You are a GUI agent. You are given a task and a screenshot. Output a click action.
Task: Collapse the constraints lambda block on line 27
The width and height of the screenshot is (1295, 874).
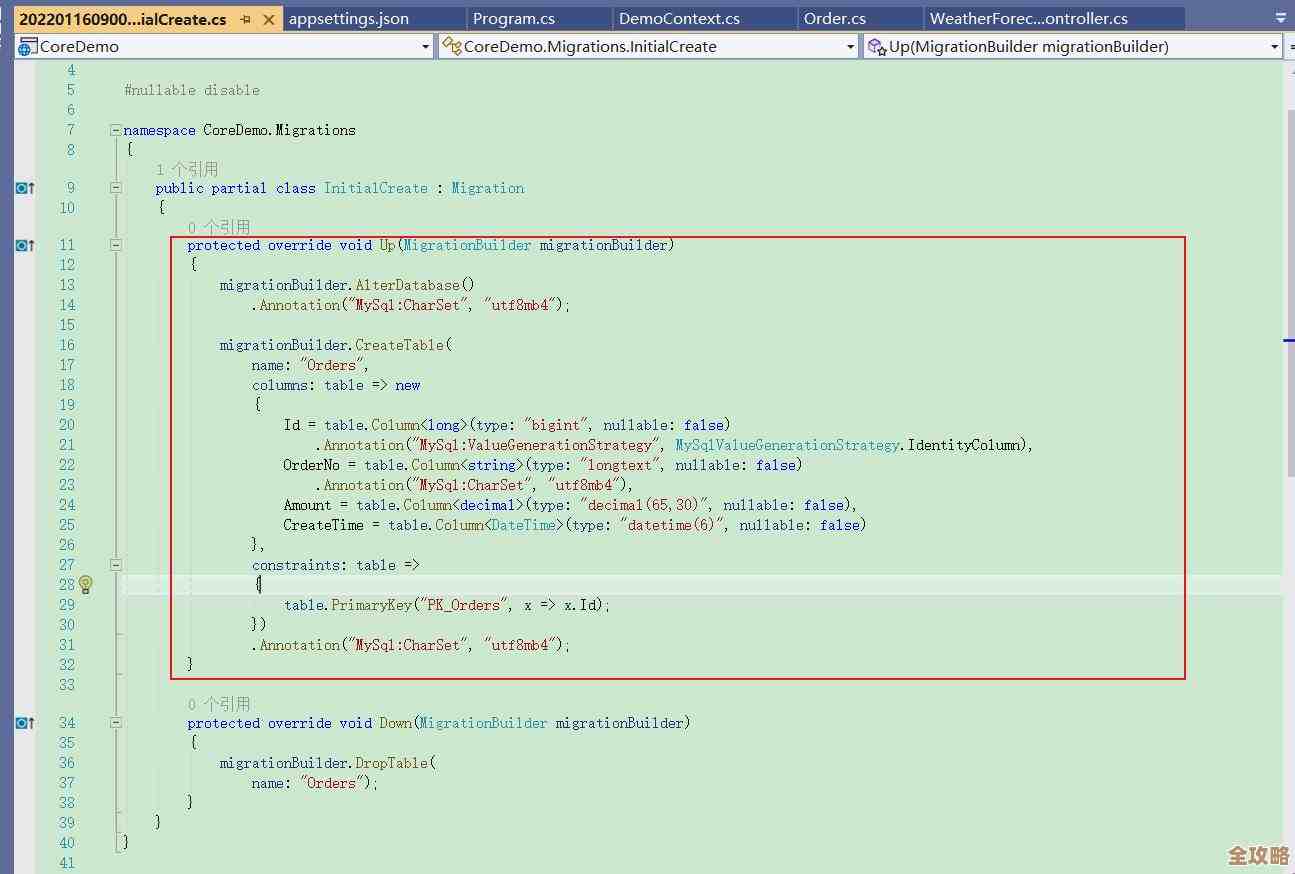[116, 565]
